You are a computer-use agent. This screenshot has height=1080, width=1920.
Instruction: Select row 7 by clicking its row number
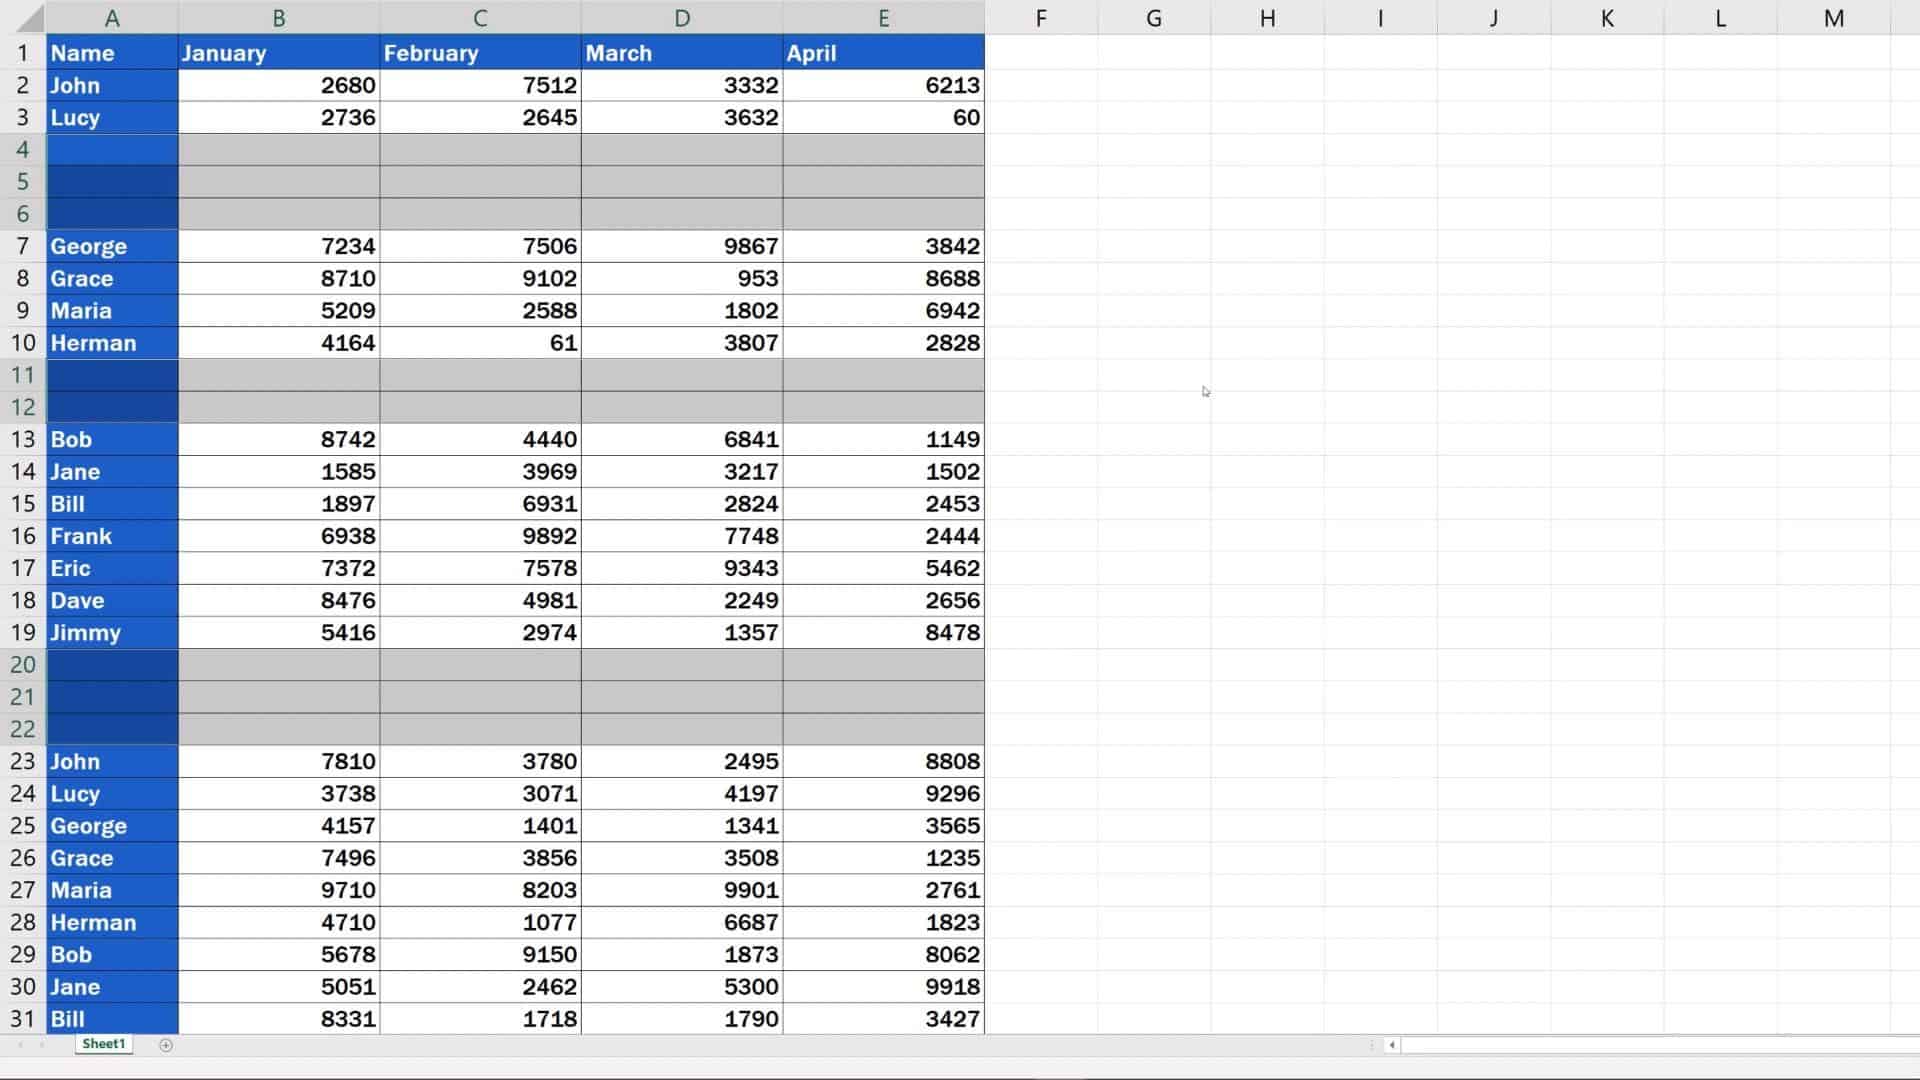(x=22, y=246)
